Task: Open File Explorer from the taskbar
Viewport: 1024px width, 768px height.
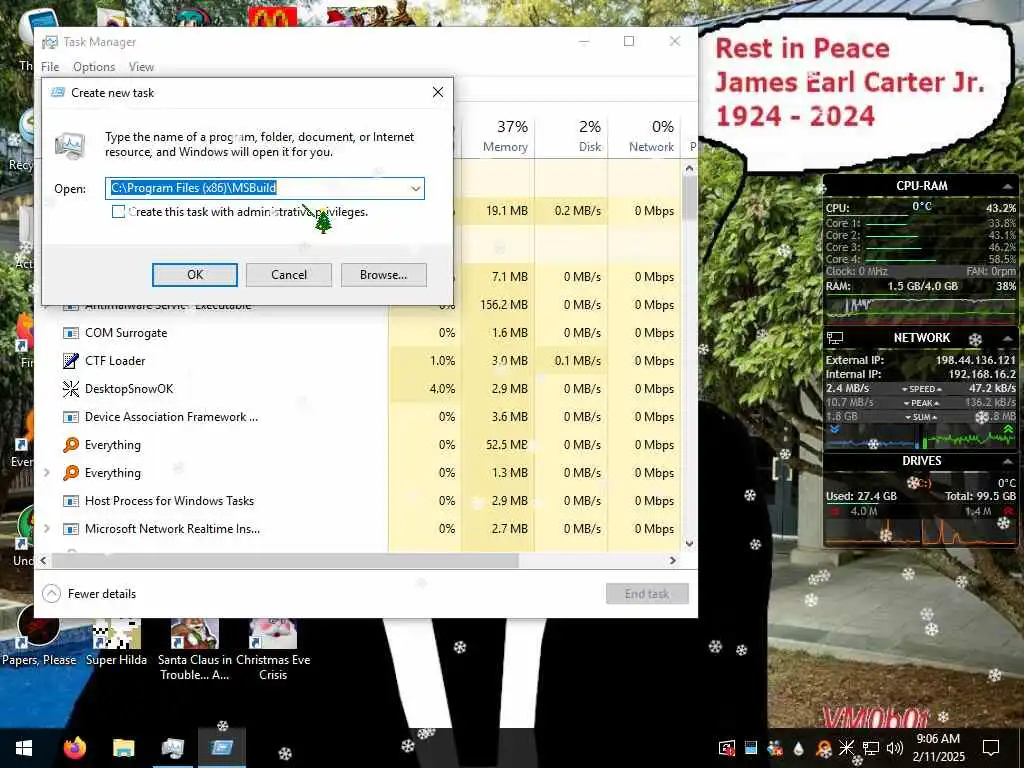Action: [x=123, y=748]
